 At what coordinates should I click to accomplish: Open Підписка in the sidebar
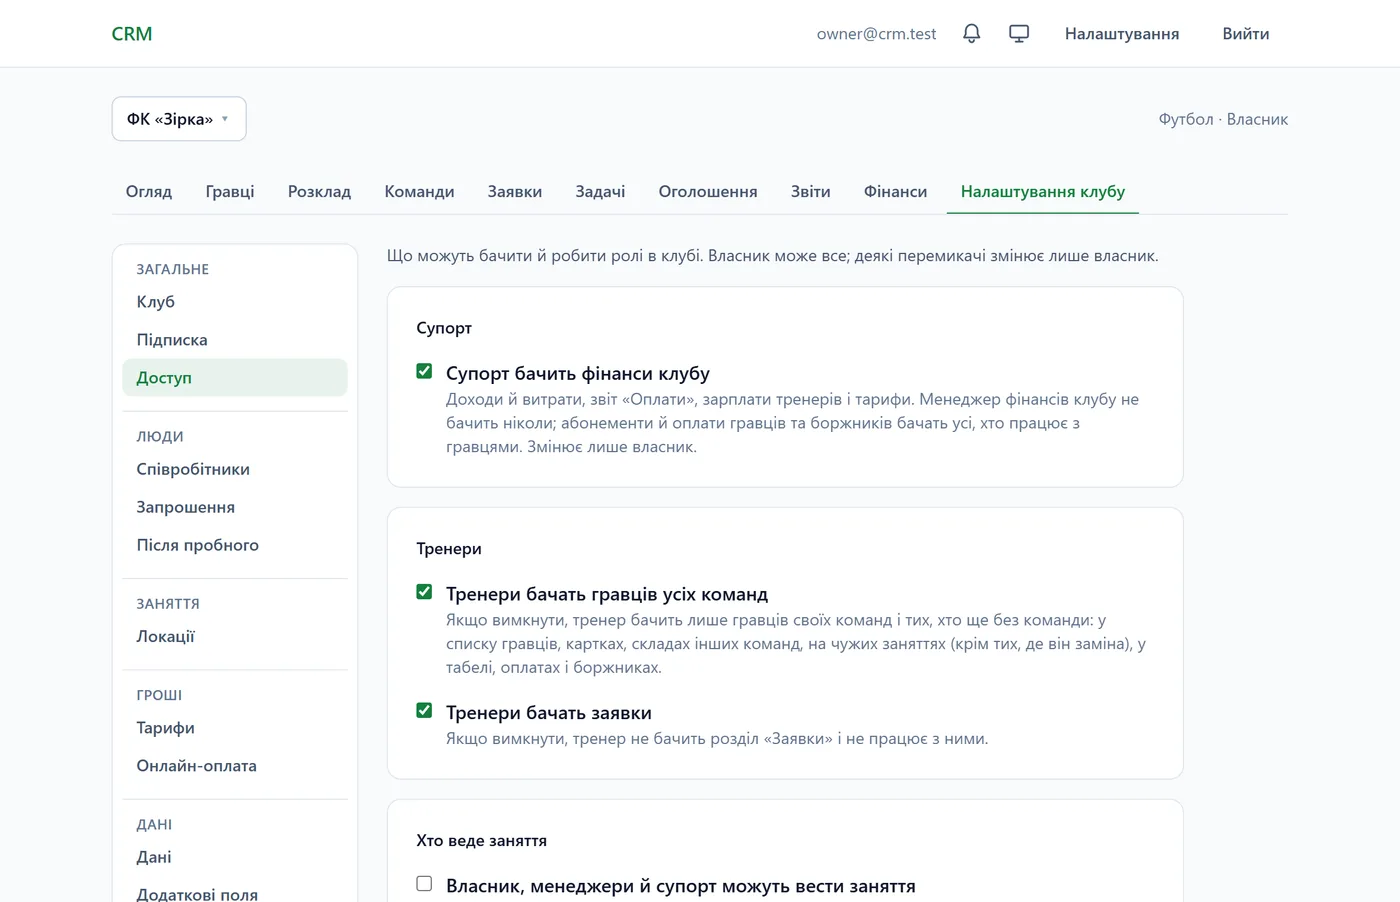coord(235,340)
